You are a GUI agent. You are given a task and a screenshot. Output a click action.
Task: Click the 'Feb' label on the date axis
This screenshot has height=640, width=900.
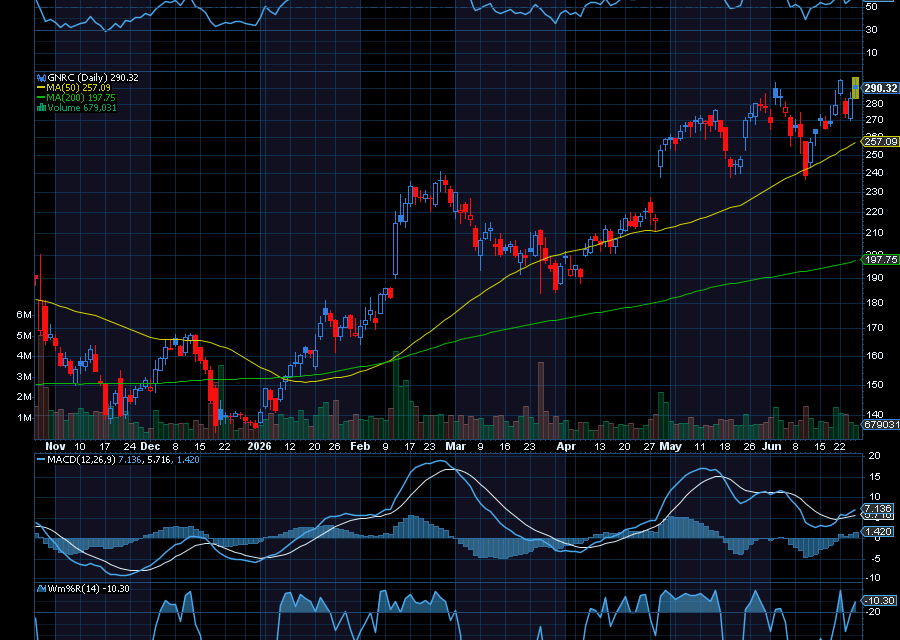coord(360,447)
